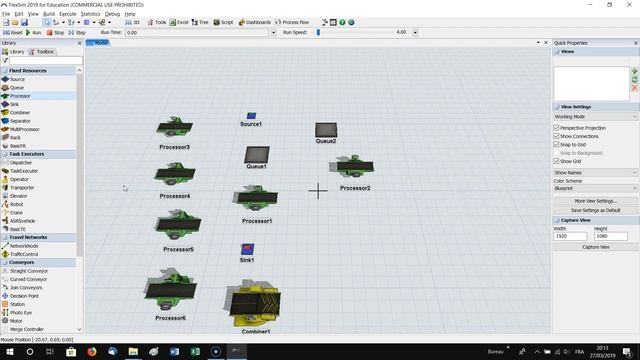Open the Execute menu
The height and width of the screenshot is (360, 640).
pos(68,14)
